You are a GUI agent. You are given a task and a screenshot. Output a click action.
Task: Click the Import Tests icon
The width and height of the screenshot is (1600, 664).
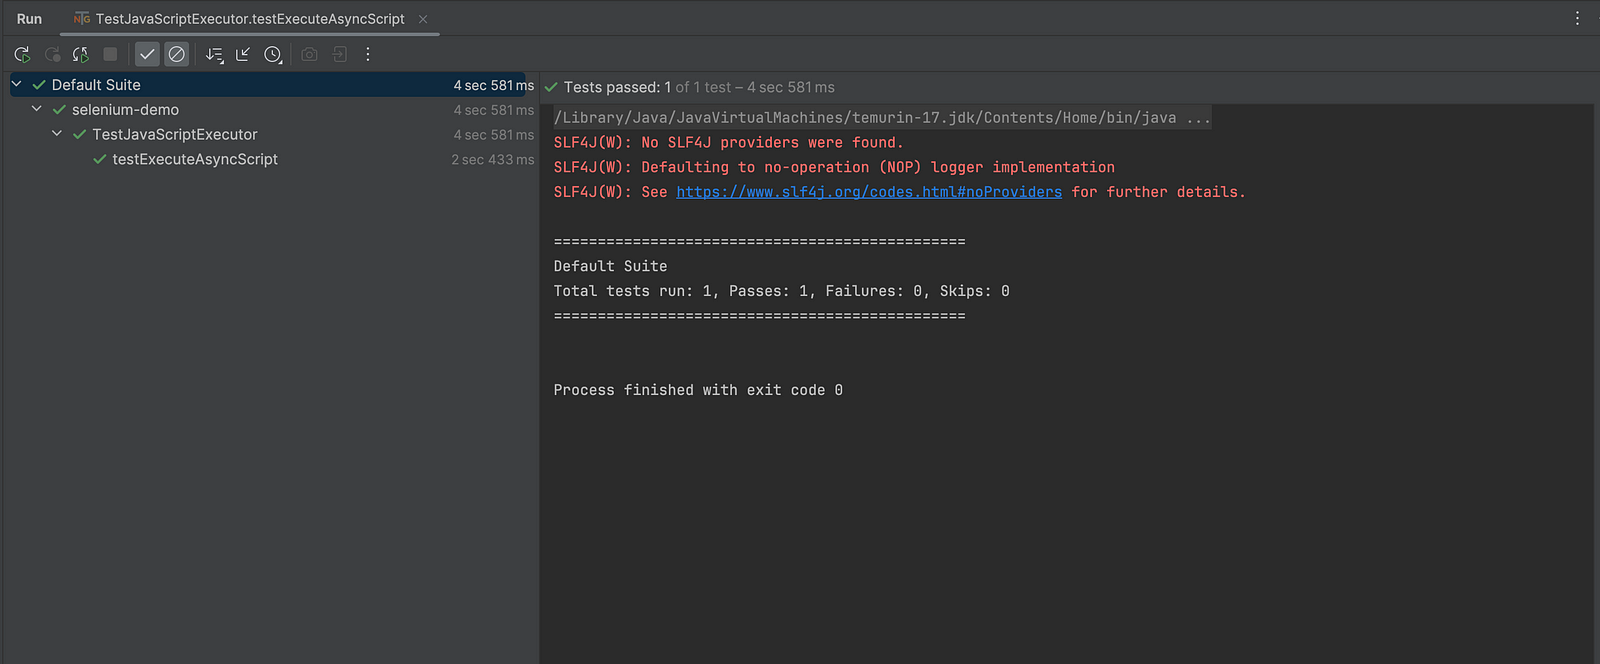click(340, 54)
